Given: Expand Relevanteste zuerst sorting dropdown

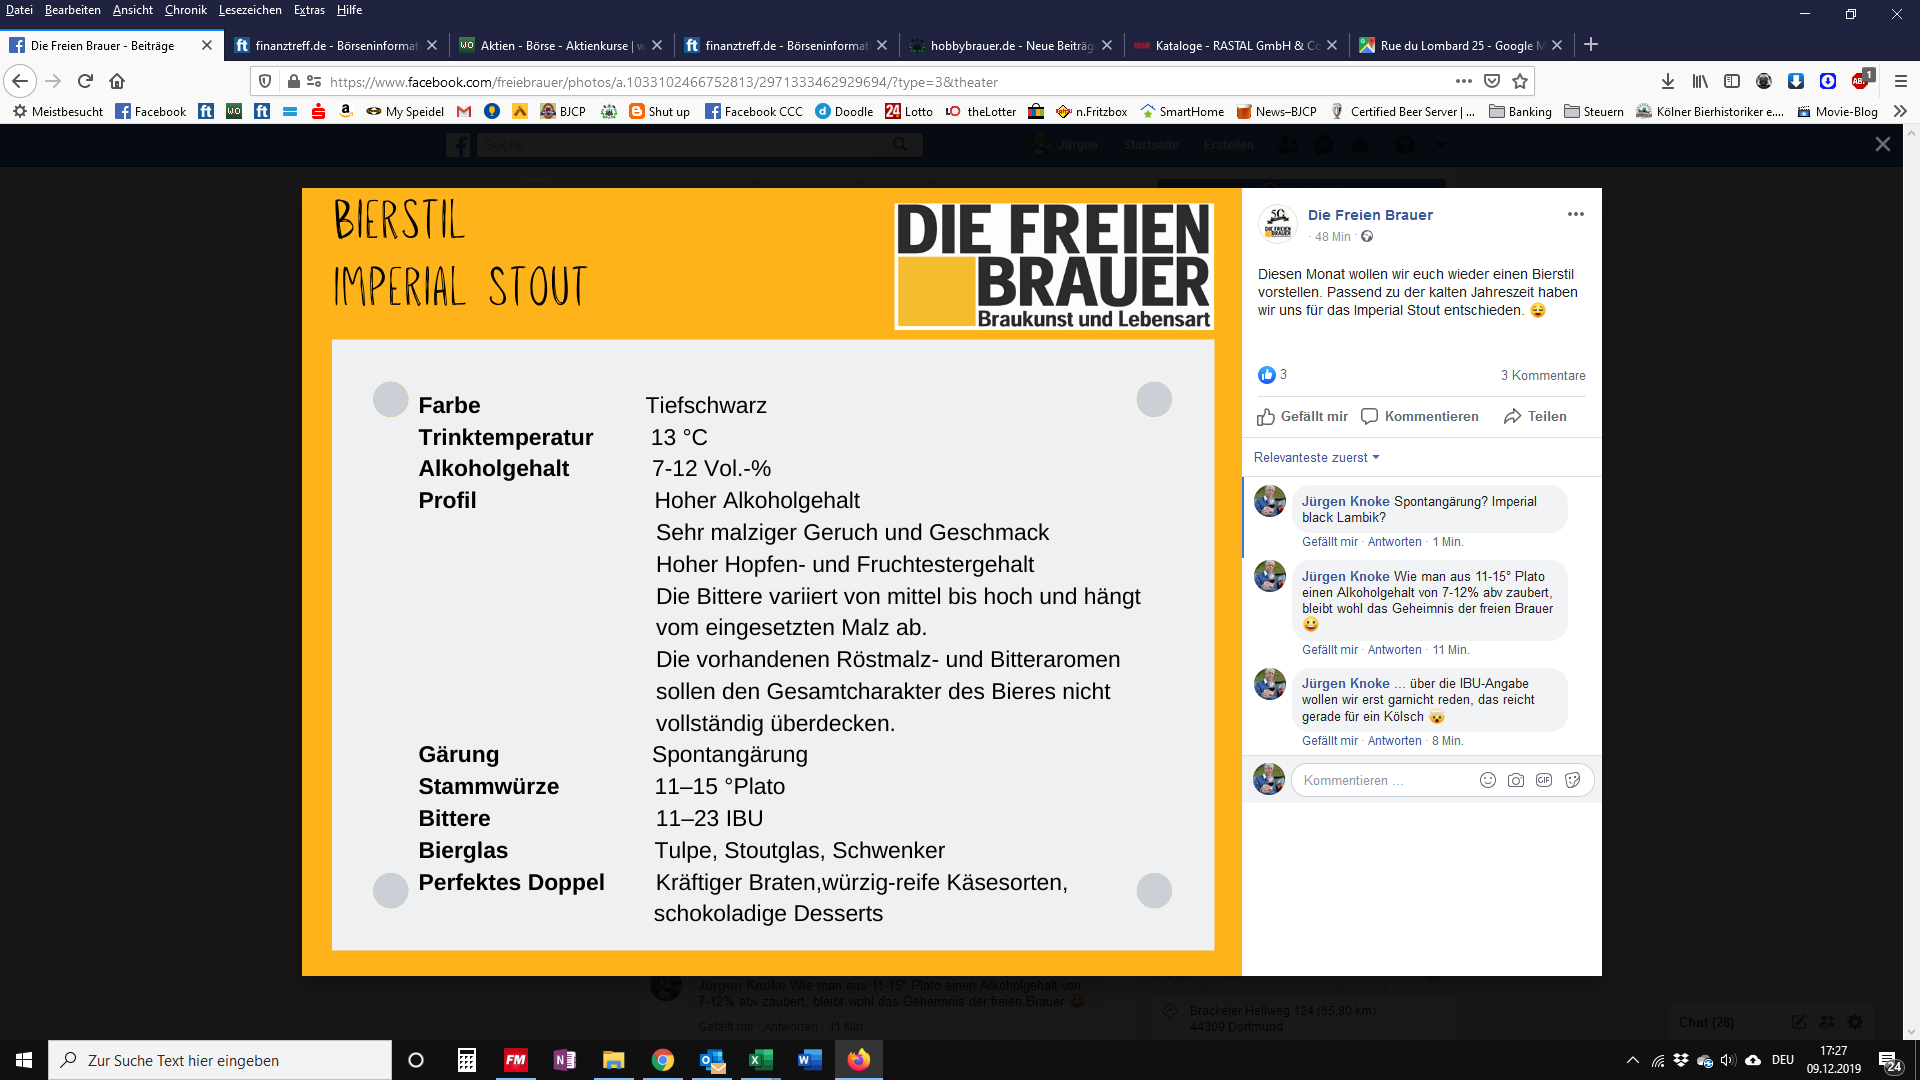Looking at the screenshot, I should (1316, 457).
